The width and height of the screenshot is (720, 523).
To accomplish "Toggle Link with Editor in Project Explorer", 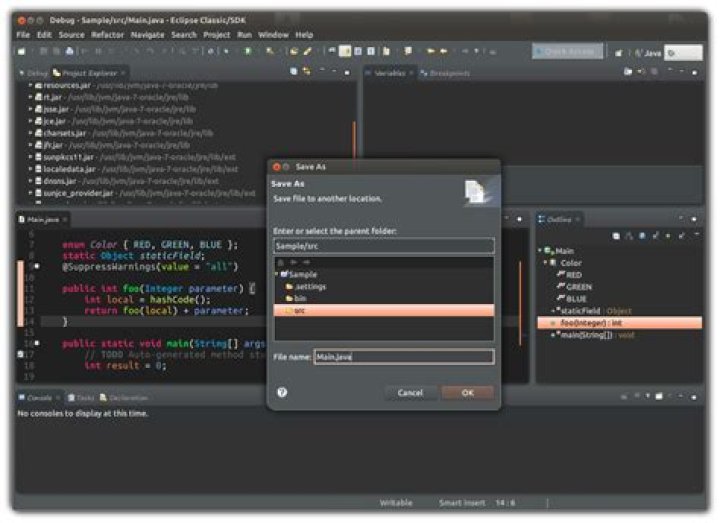I will (x=306, y=71).
